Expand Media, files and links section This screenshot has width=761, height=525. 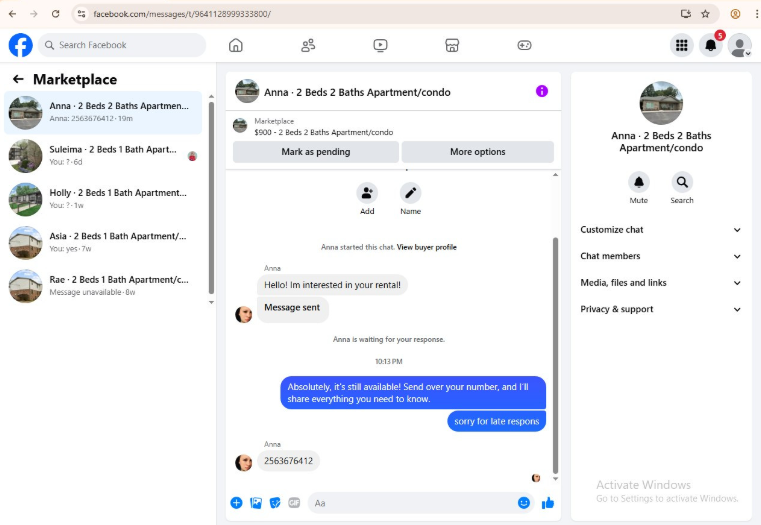(x=661, y=283)
